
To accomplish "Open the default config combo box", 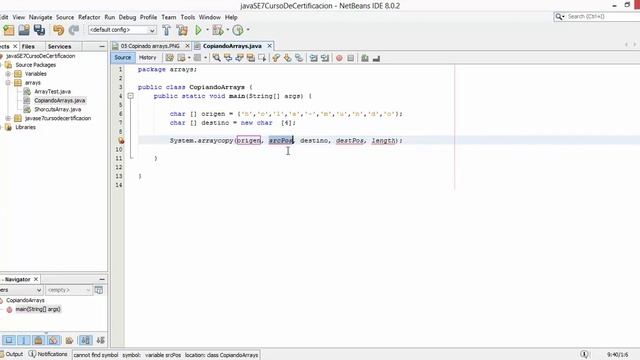I will coord(122,30).
